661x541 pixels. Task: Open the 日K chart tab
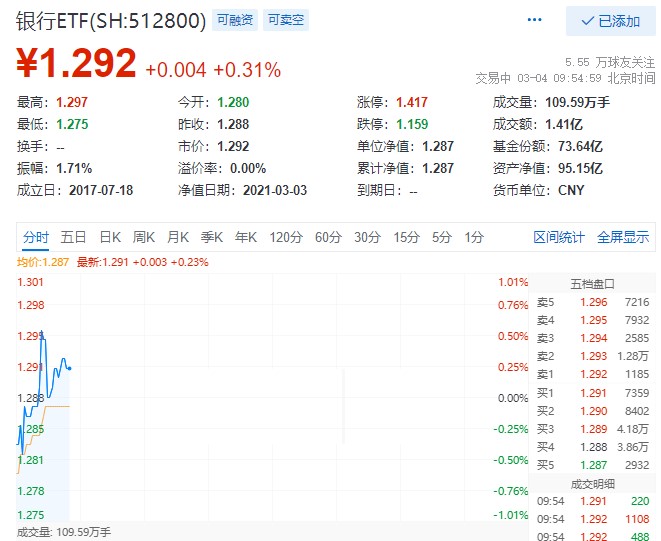click(110, 237)
